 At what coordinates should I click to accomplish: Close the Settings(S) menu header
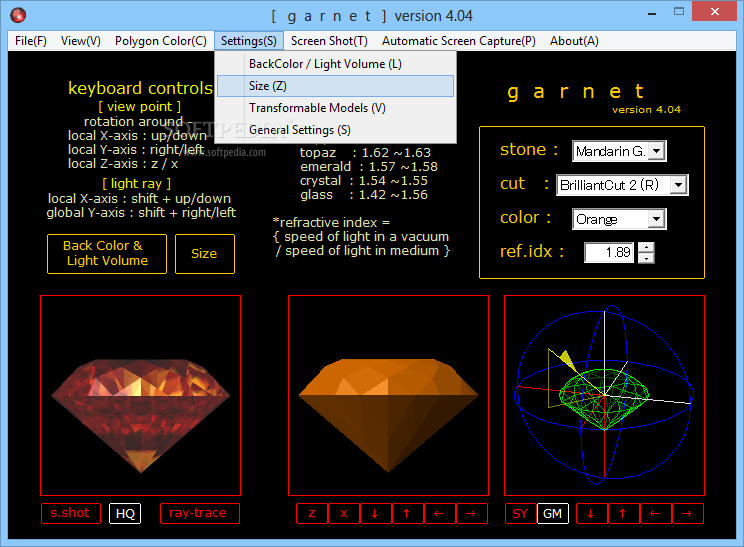[x=249, y=41]
